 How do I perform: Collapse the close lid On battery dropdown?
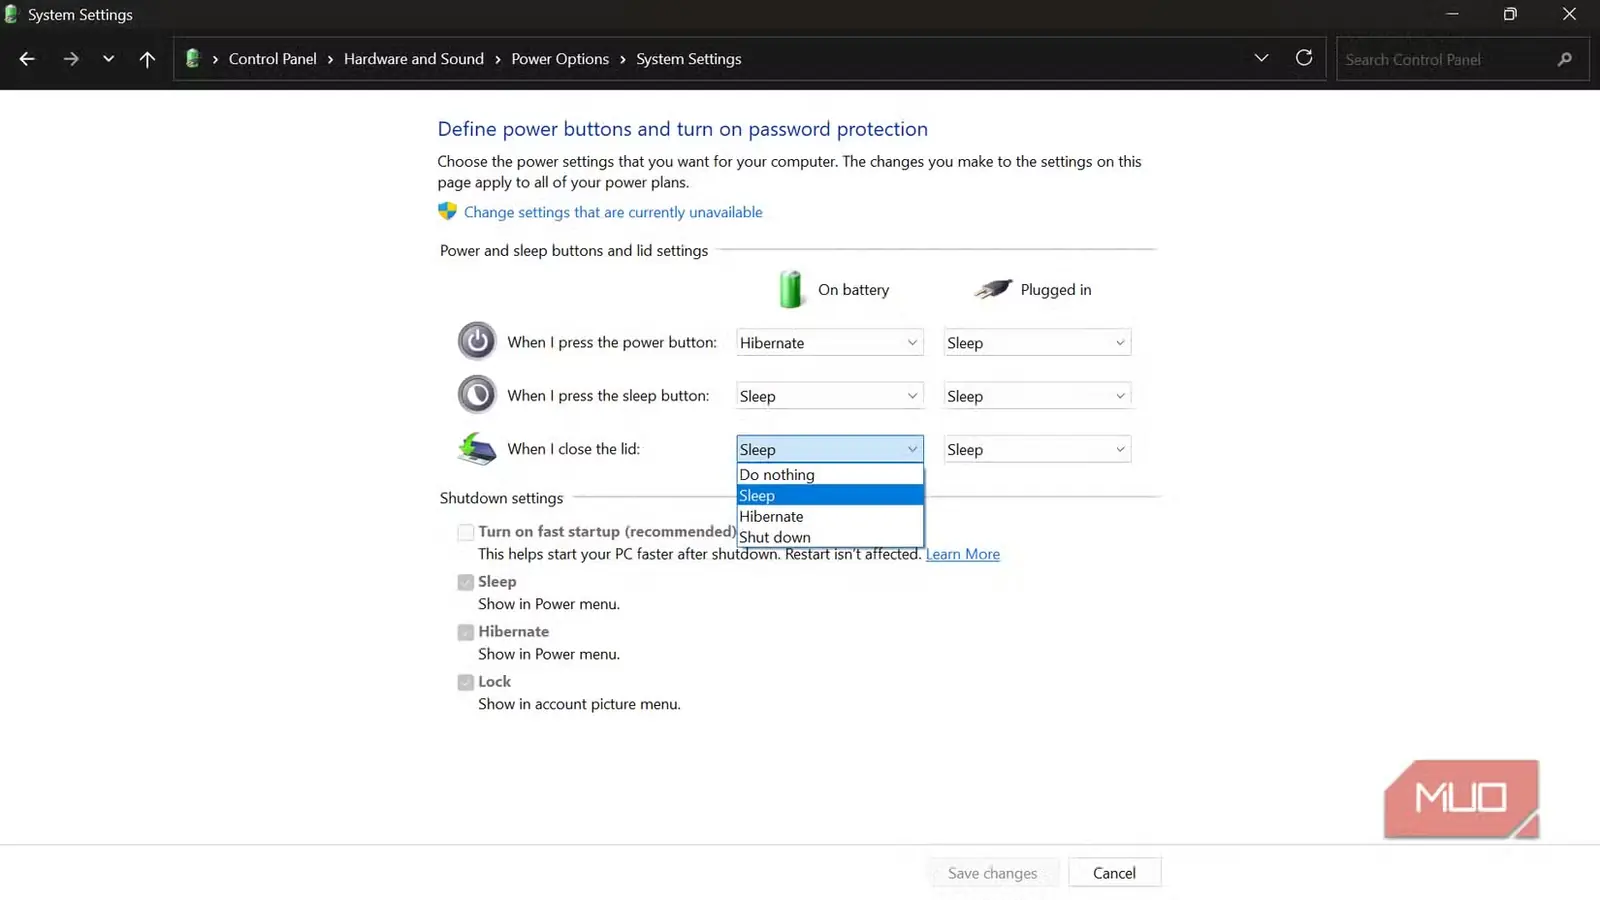click(x=830, y=449)
